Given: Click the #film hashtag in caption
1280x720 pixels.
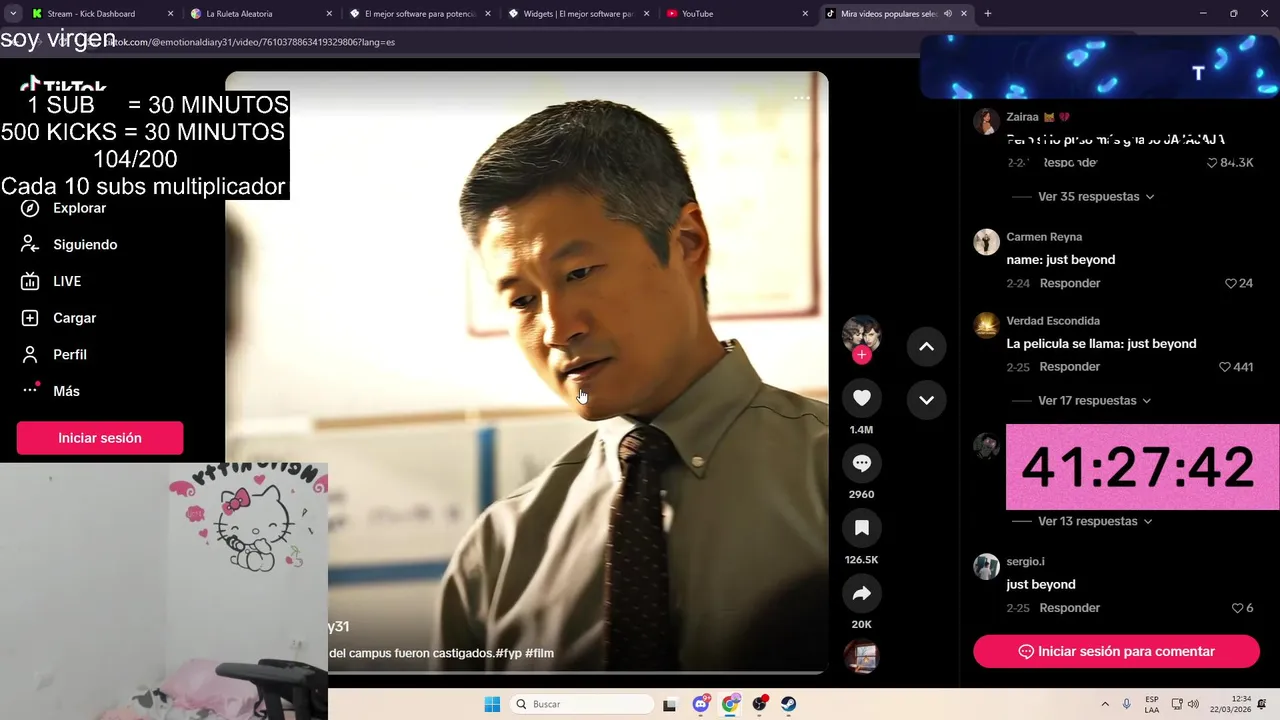Looking at the screenshot, I should 539,653.
